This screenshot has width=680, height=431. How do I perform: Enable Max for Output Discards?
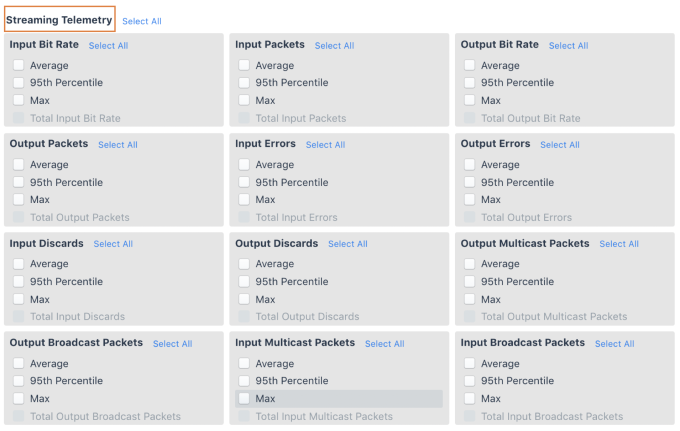(244, 299)
